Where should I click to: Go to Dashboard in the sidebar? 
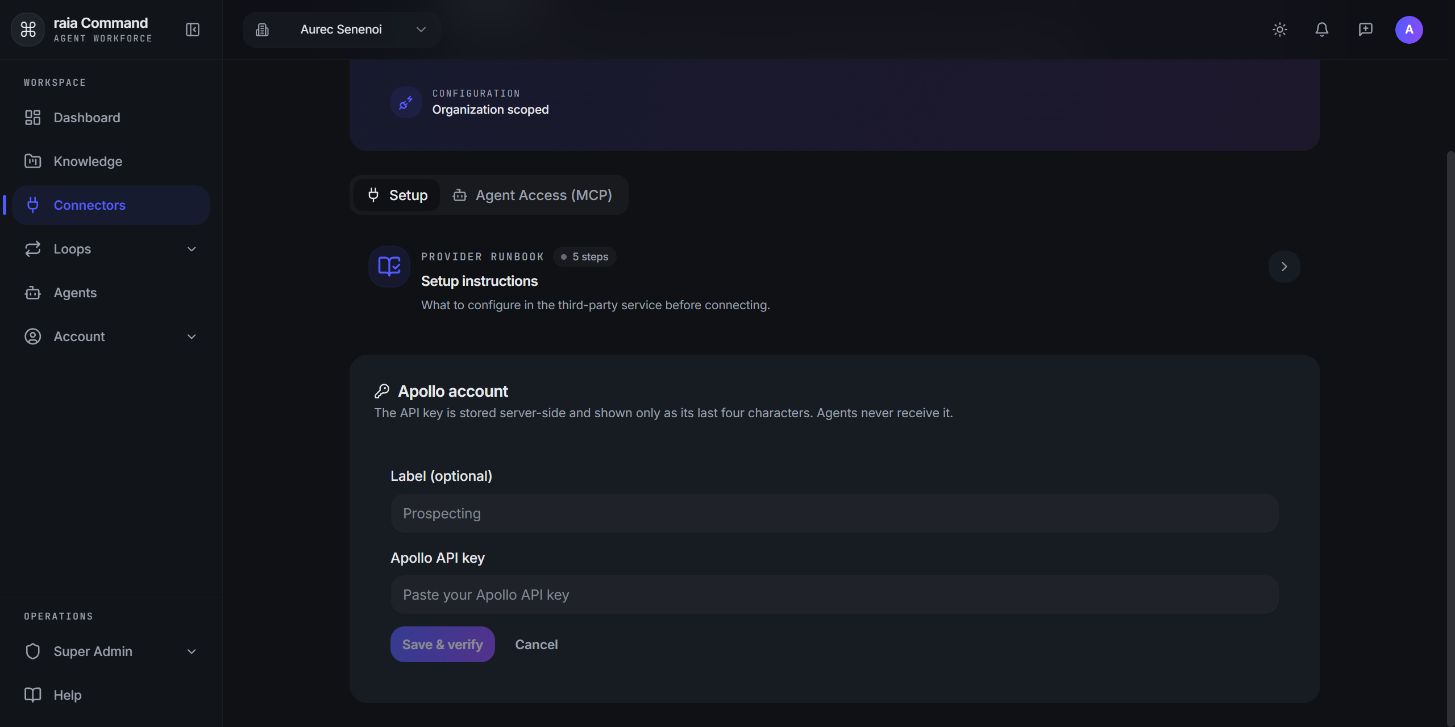click(x=111, y=118)
